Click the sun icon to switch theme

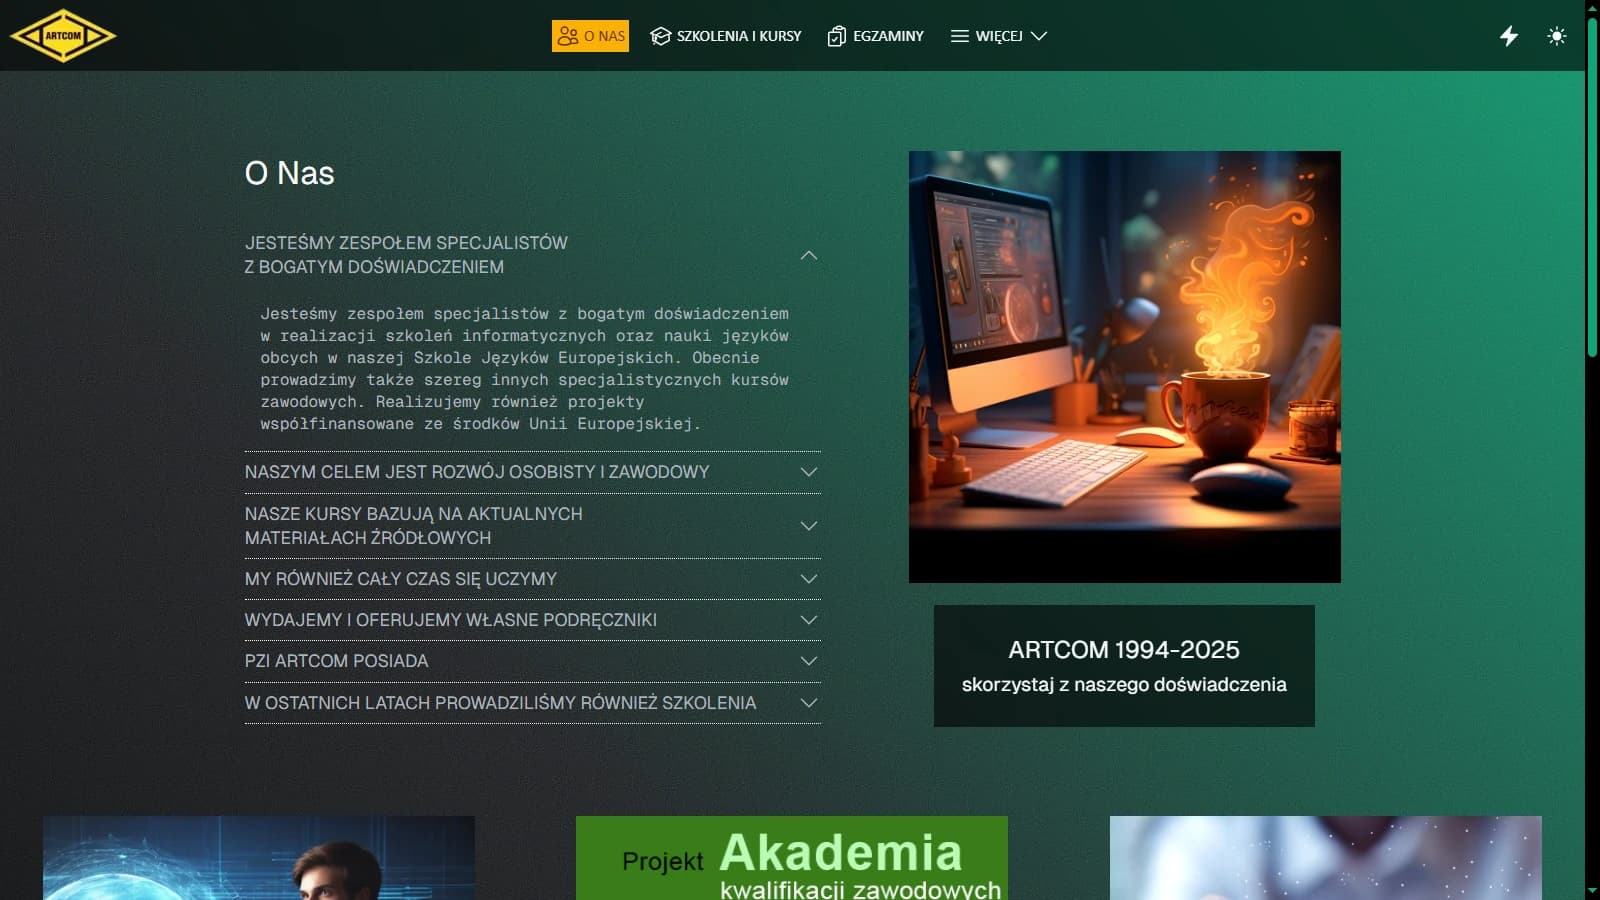(1557, 36)
